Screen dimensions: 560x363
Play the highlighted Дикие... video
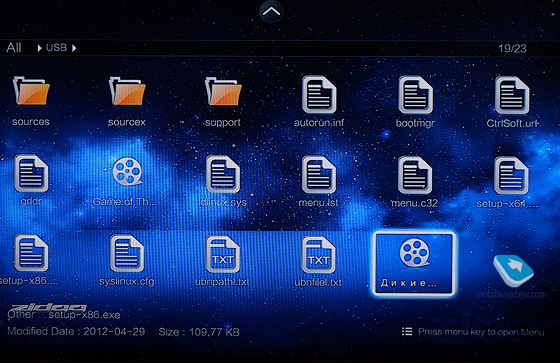pyautogui.click(x=414, y=264)
